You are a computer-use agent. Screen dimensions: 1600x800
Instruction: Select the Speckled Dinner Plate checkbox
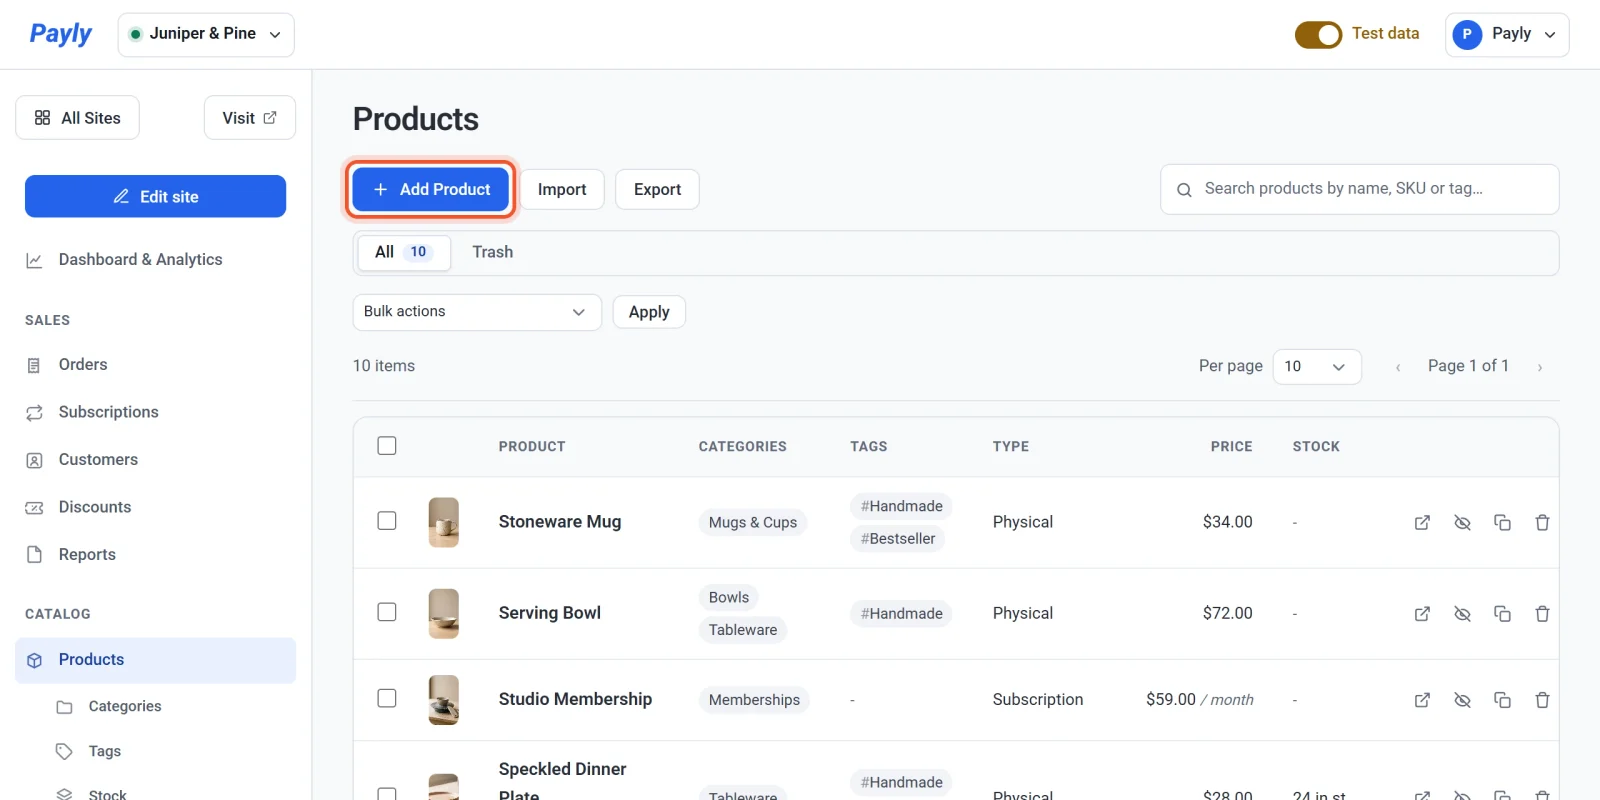click(x=387, y=794)
